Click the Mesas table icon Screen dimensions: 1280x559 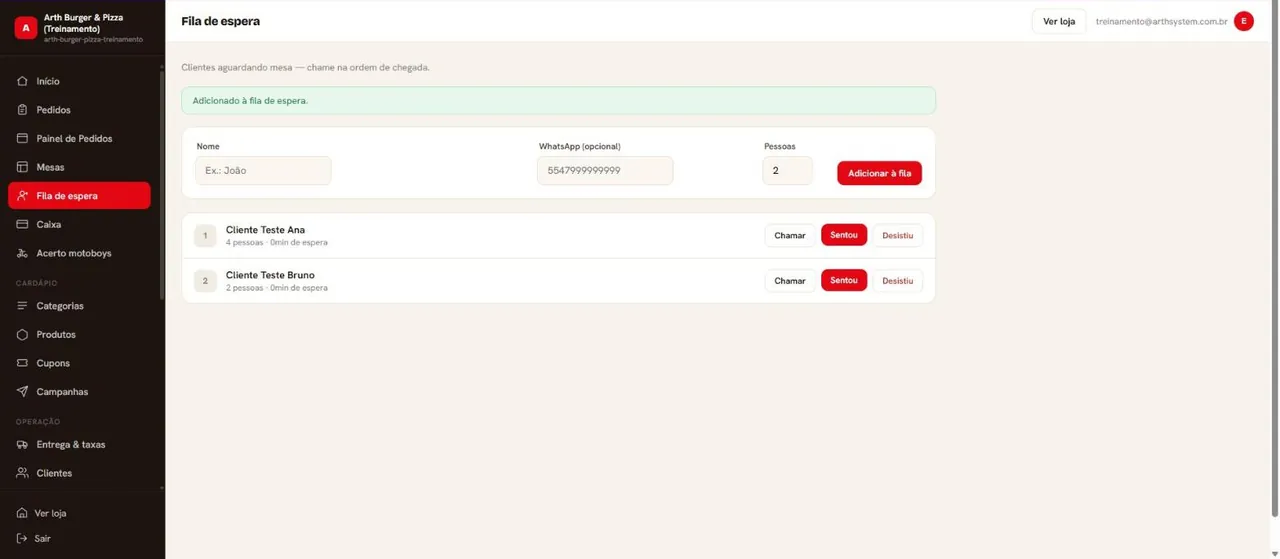22,167
